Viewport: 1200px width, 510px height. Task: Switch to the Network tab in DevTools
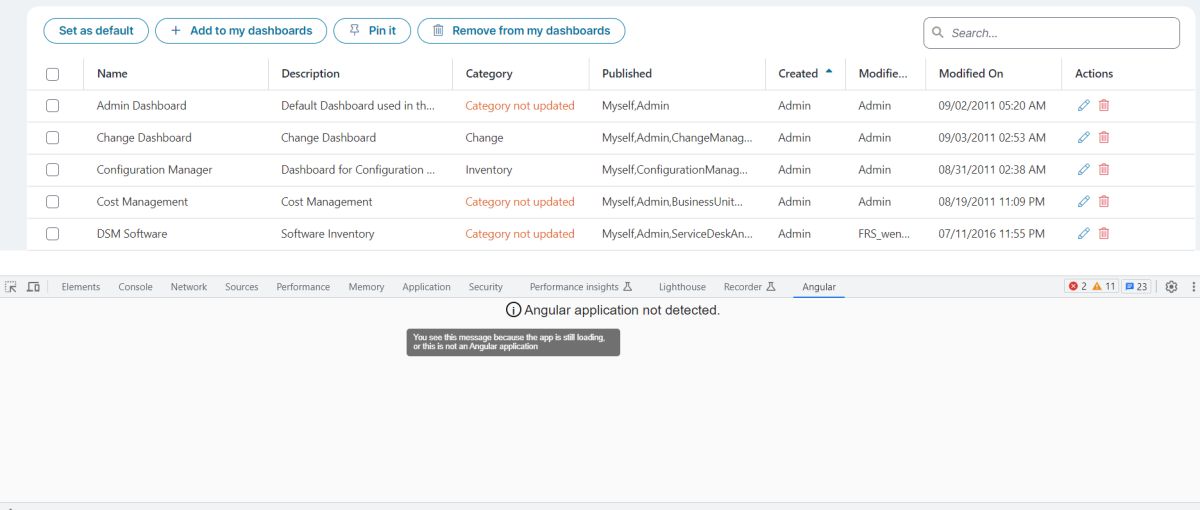point(189,287)
